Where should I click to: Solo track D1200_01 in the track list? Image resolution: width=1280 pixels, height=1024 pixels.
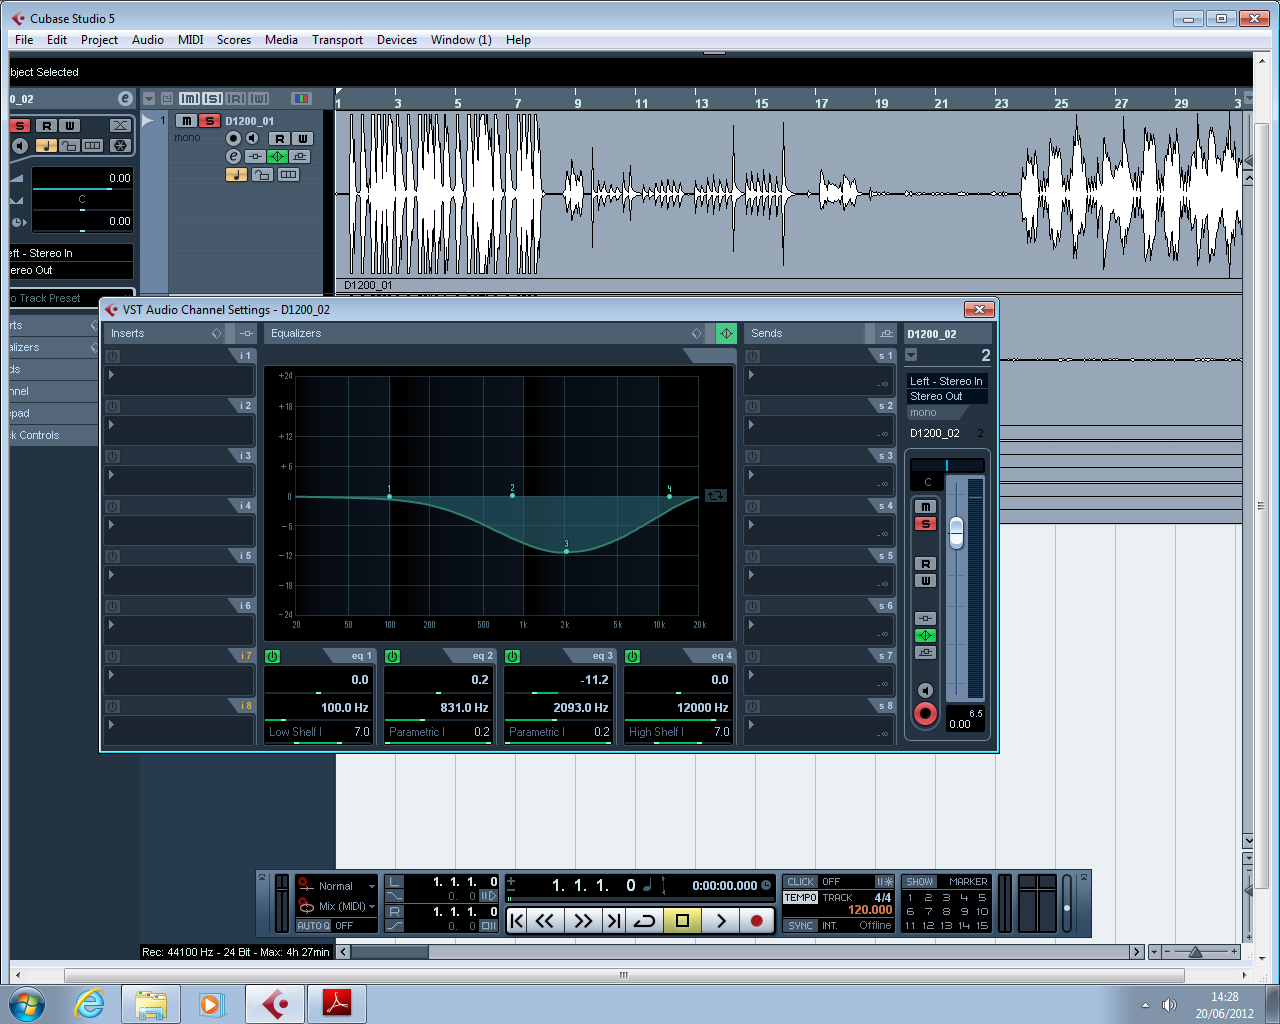click(x=209, y=121)
